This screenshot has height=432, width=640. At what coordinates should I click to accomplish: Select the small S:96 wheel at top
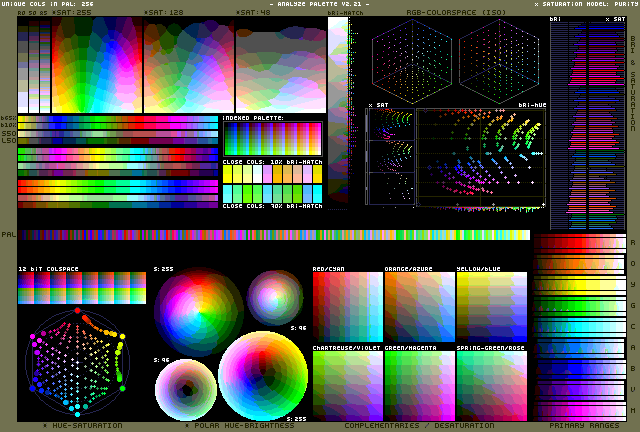(x=275, y=298)
